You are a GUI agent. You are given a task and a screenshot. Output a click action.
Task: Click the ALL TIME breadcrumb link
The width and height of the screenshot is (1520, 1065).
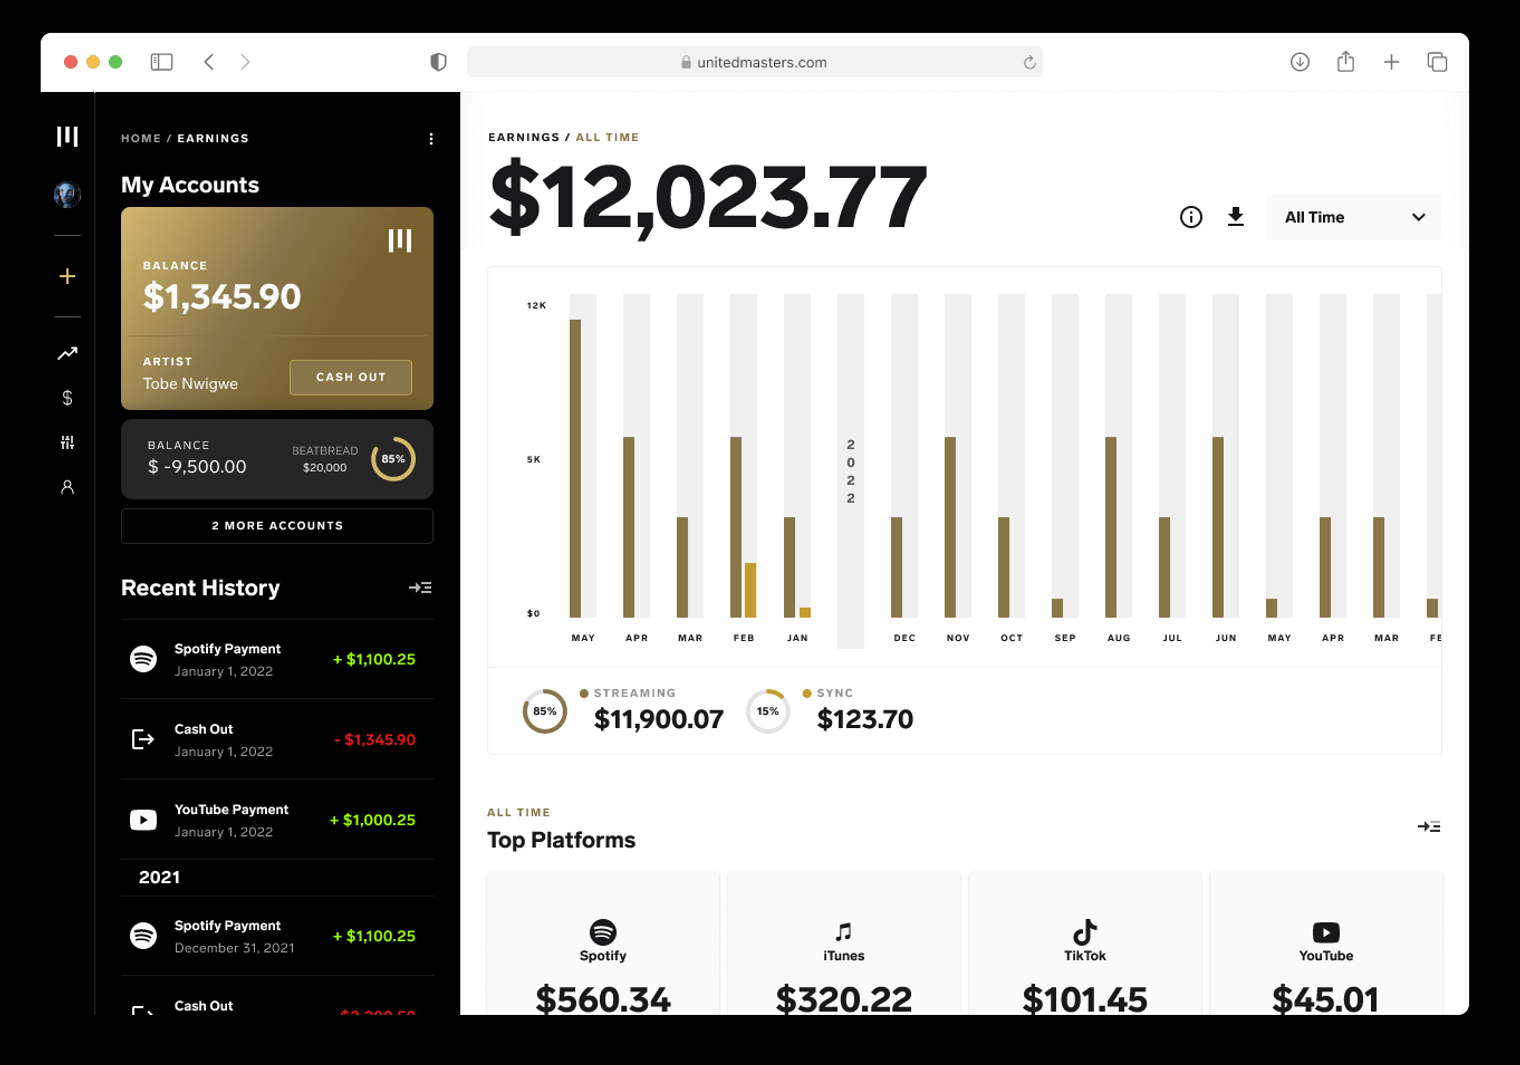[607, 138]
